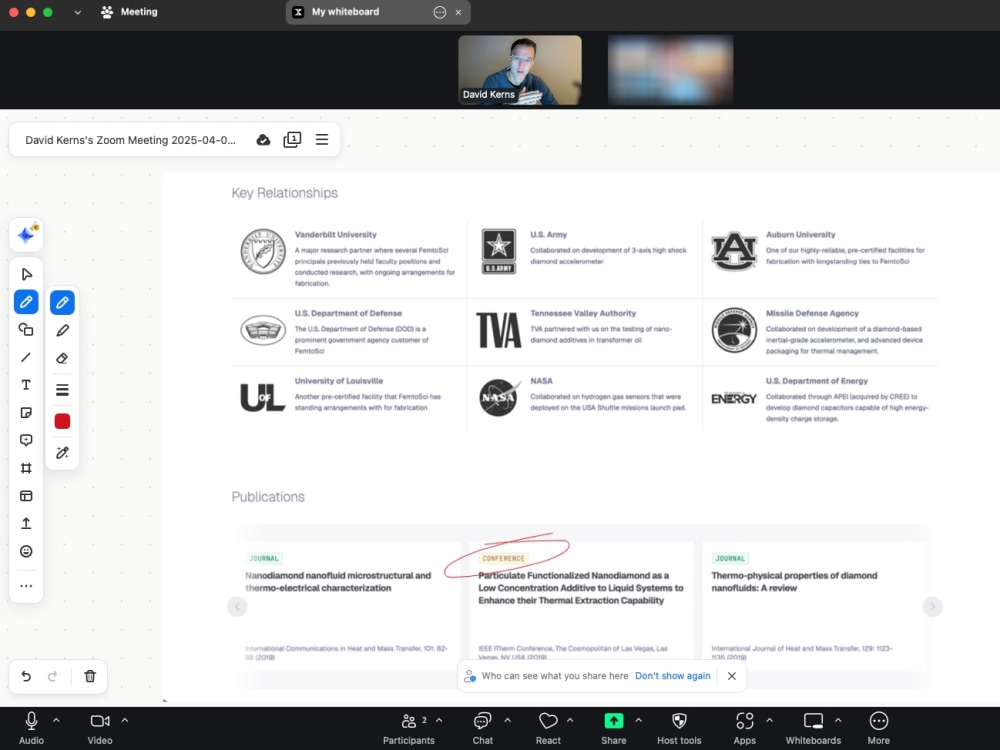Click the Vanderbilt University heading
1000x750 pixels.
[x=335, y=235]
